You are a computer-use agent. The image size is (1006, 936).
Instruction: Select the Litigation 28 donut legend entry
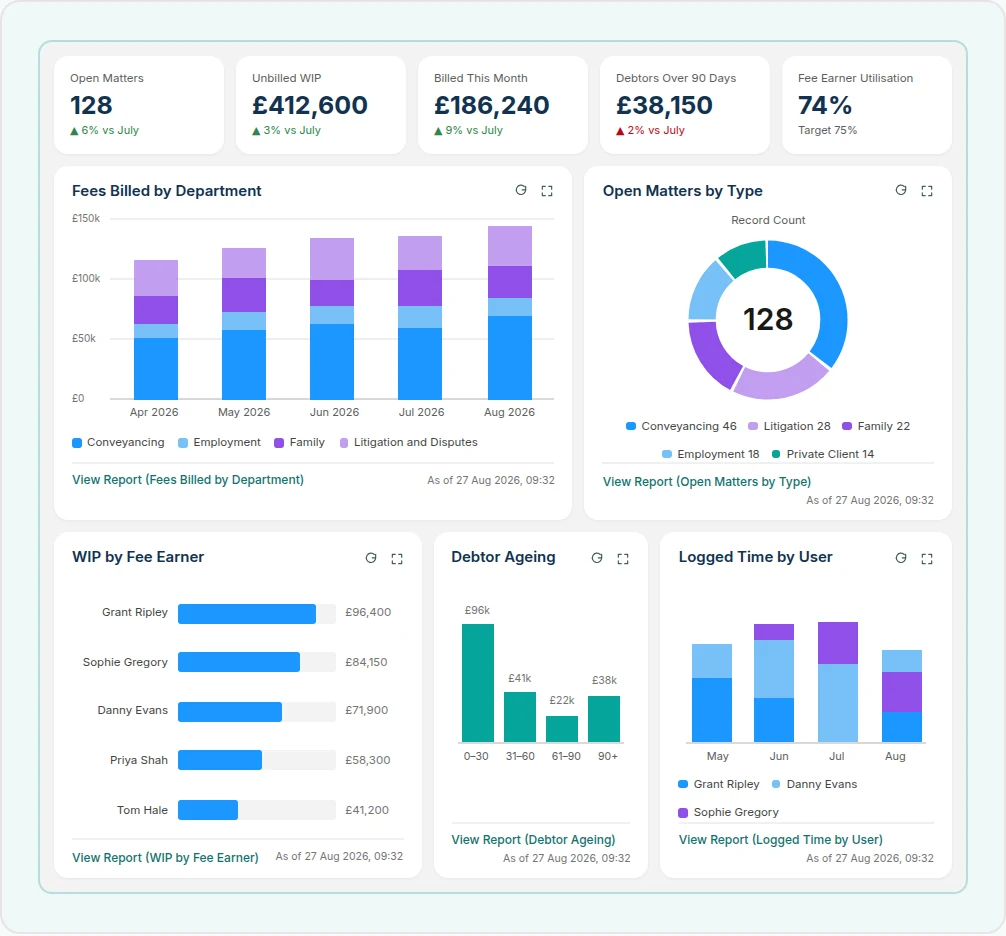click(789, 427)
